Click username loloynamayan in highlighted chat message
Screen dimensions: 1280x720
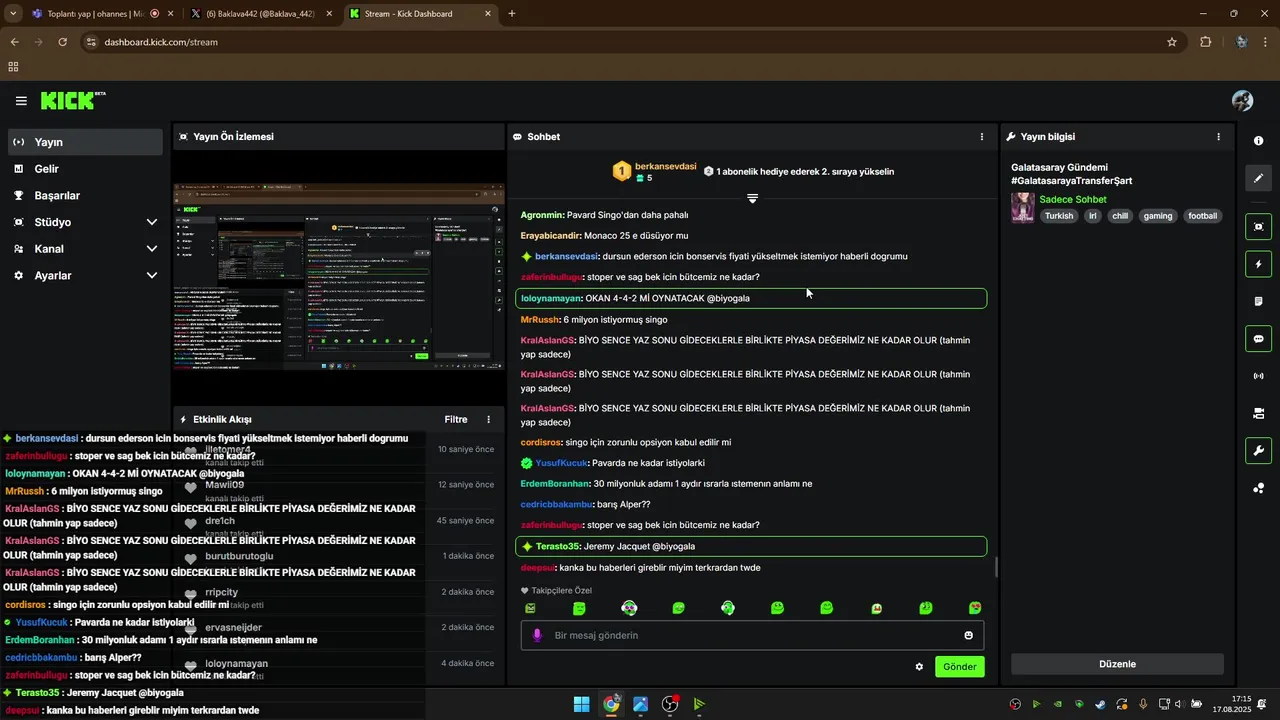point(551,298)
